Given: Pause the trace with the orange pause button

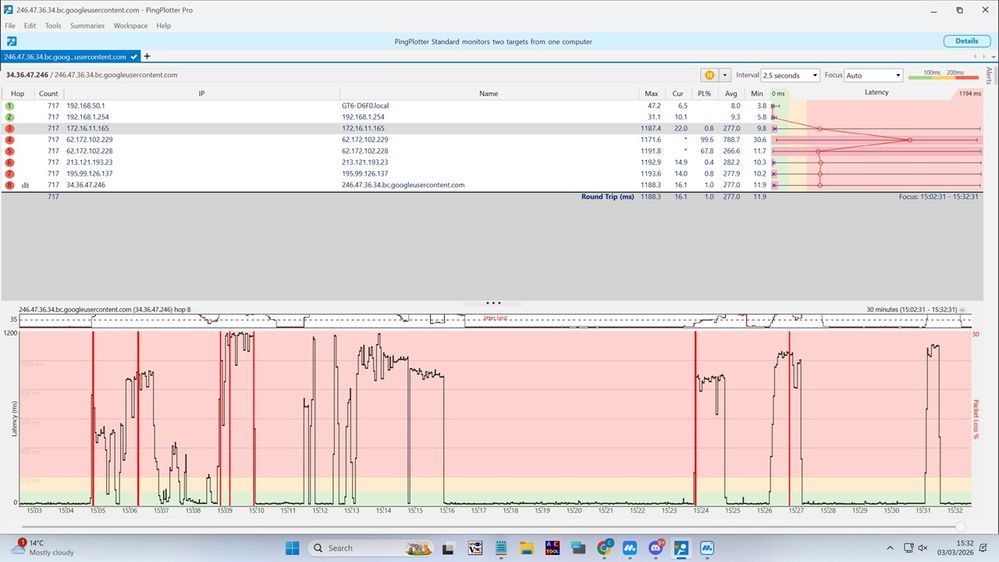Looking at the screenshot, I should [x=709, y=75].
